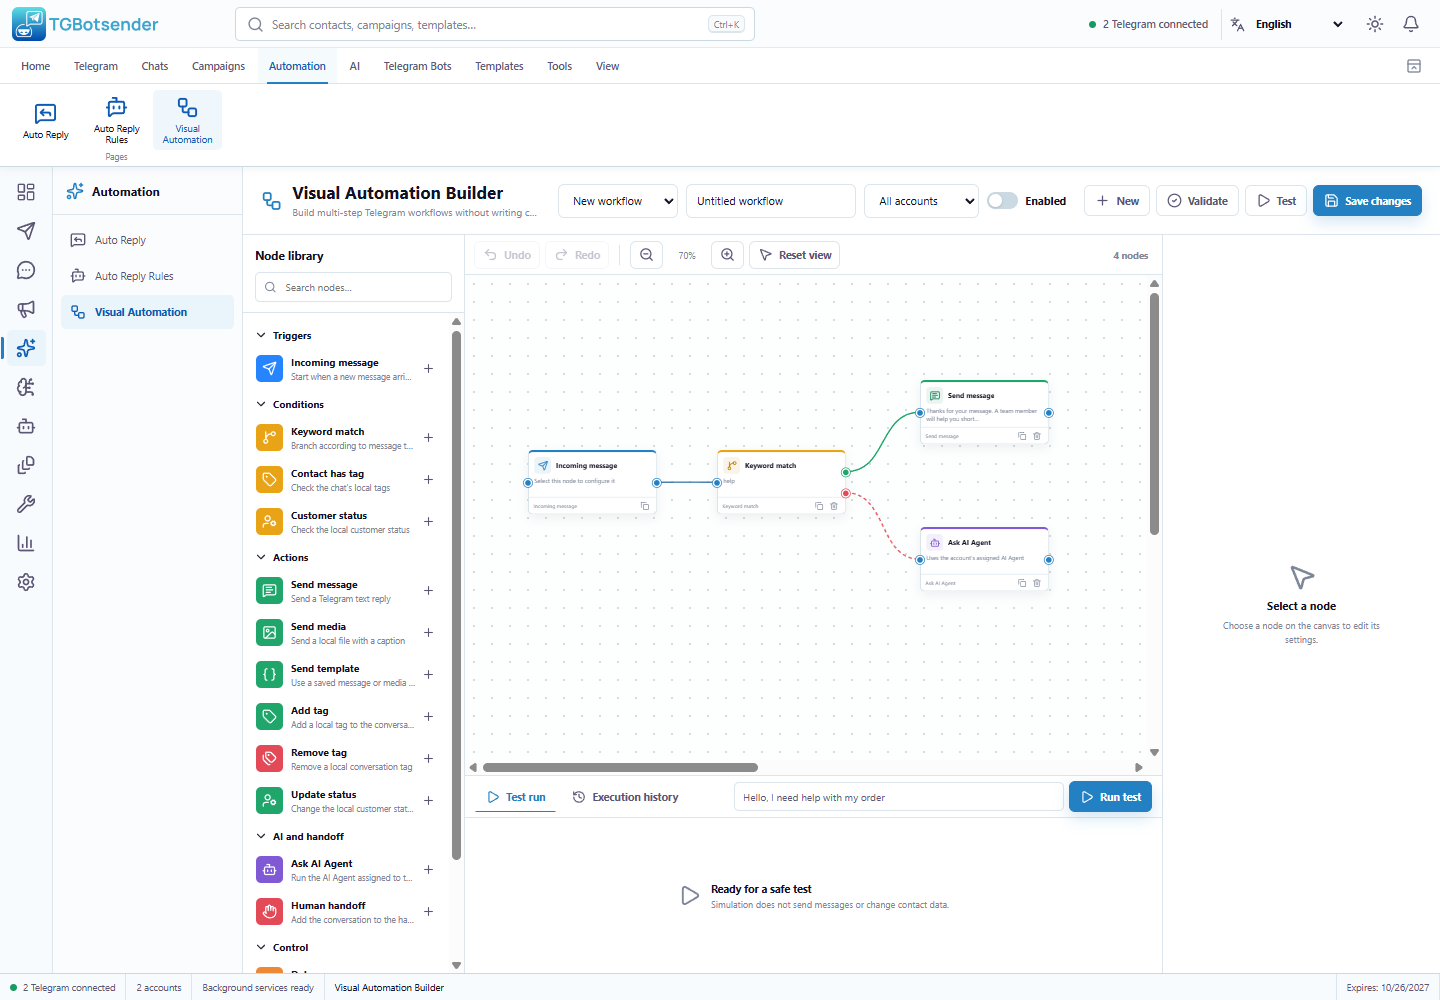Click the language translate icon

point(1238,24)
